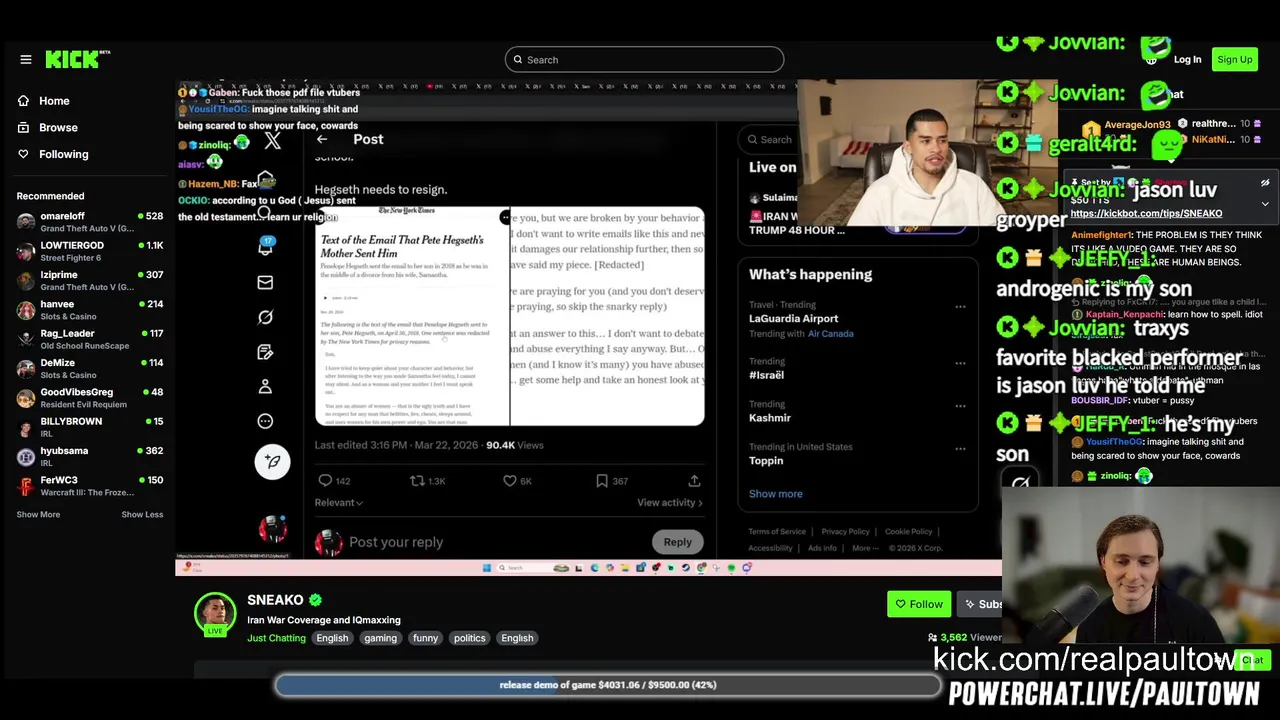This screenshot has height=720, width=1280.
Task: Click the like heart icon (6K)
Action: click(510, 481)
